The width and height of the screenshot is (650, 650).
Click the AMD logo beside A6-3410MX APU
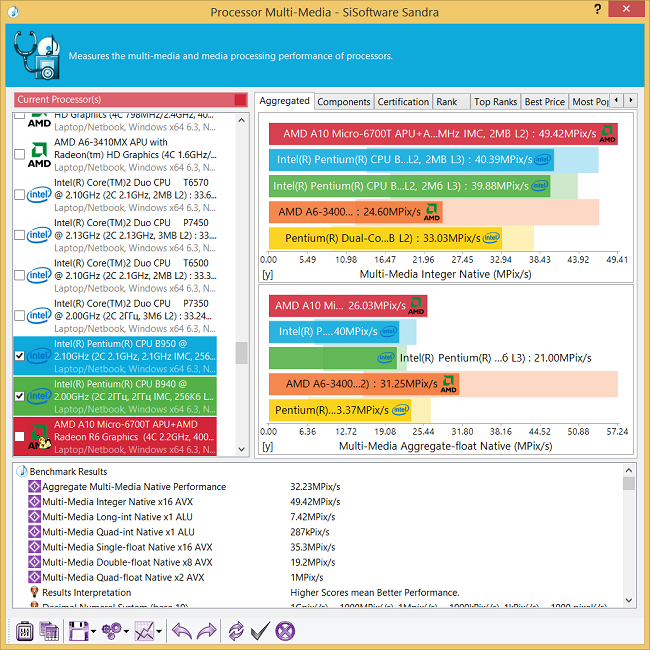pos(39,155)
